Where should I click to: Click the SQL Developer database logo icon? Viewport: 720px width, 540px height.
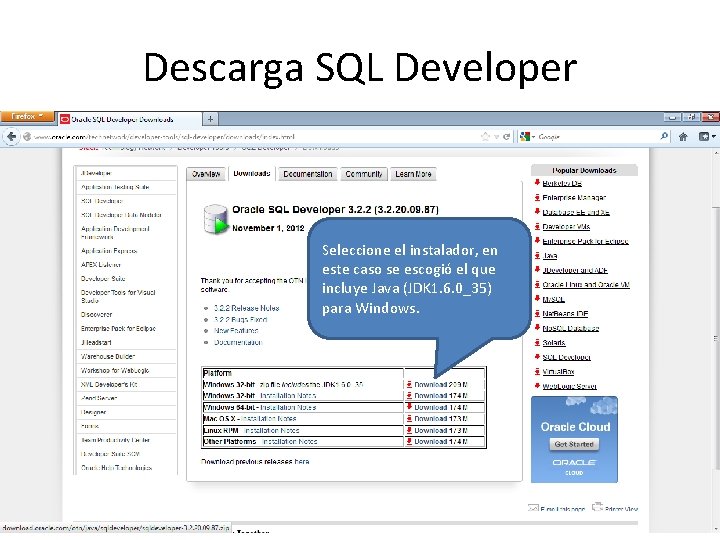215,219
